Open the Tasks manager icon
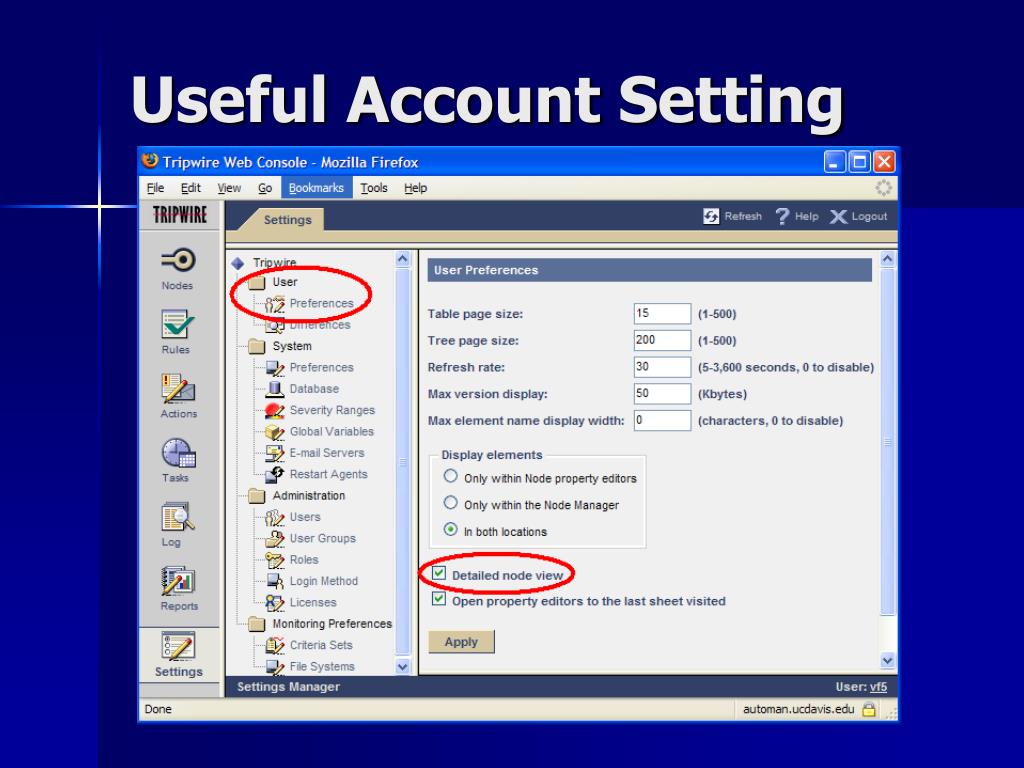This screenshot has height=768, width=1024. click(178, 453)
